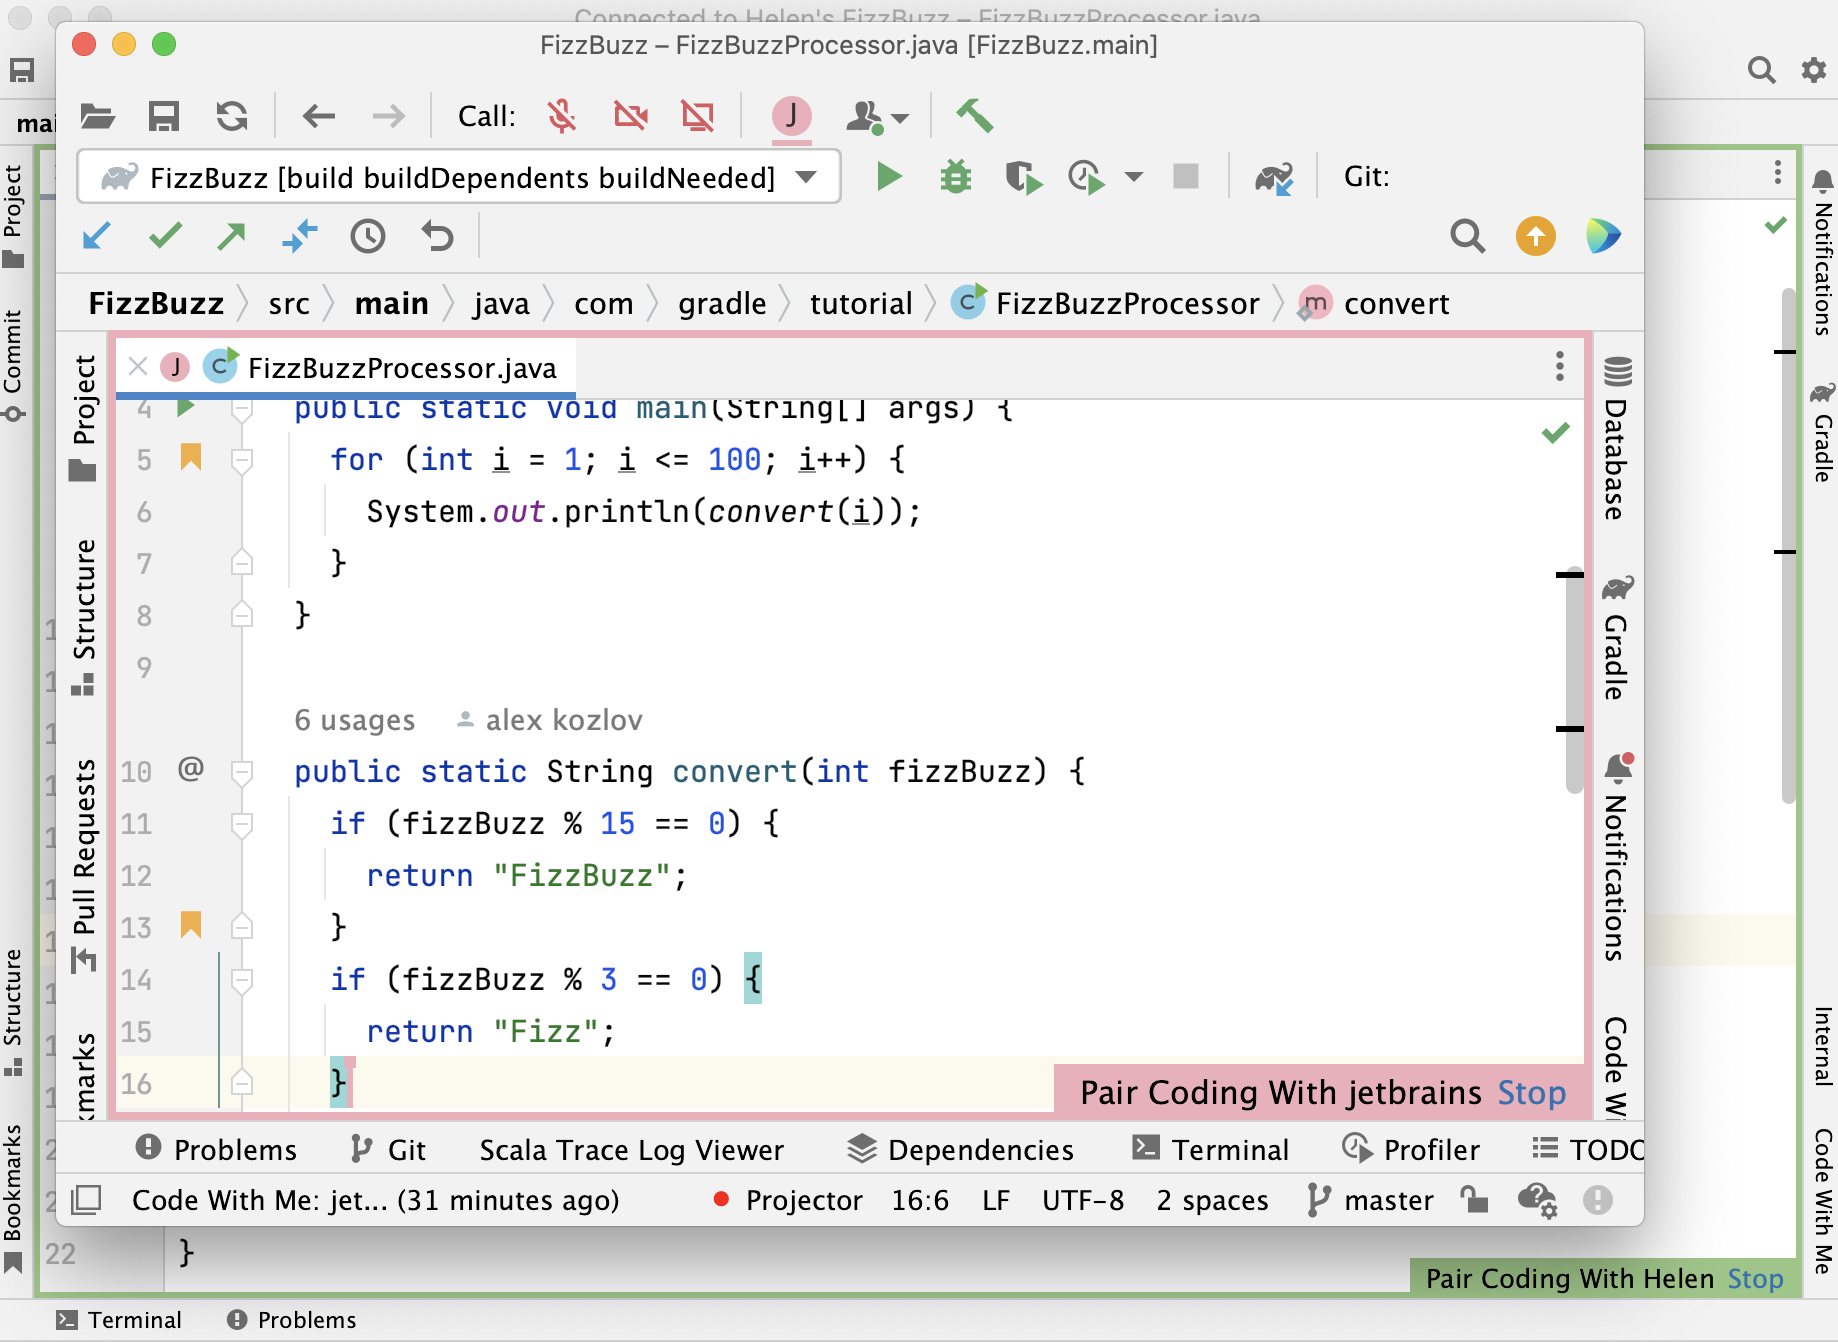Viewport: 1838px width, 1342px height.
Task: Toggle read-only lock icon status bar
Action: (x=1474, y=1199)
